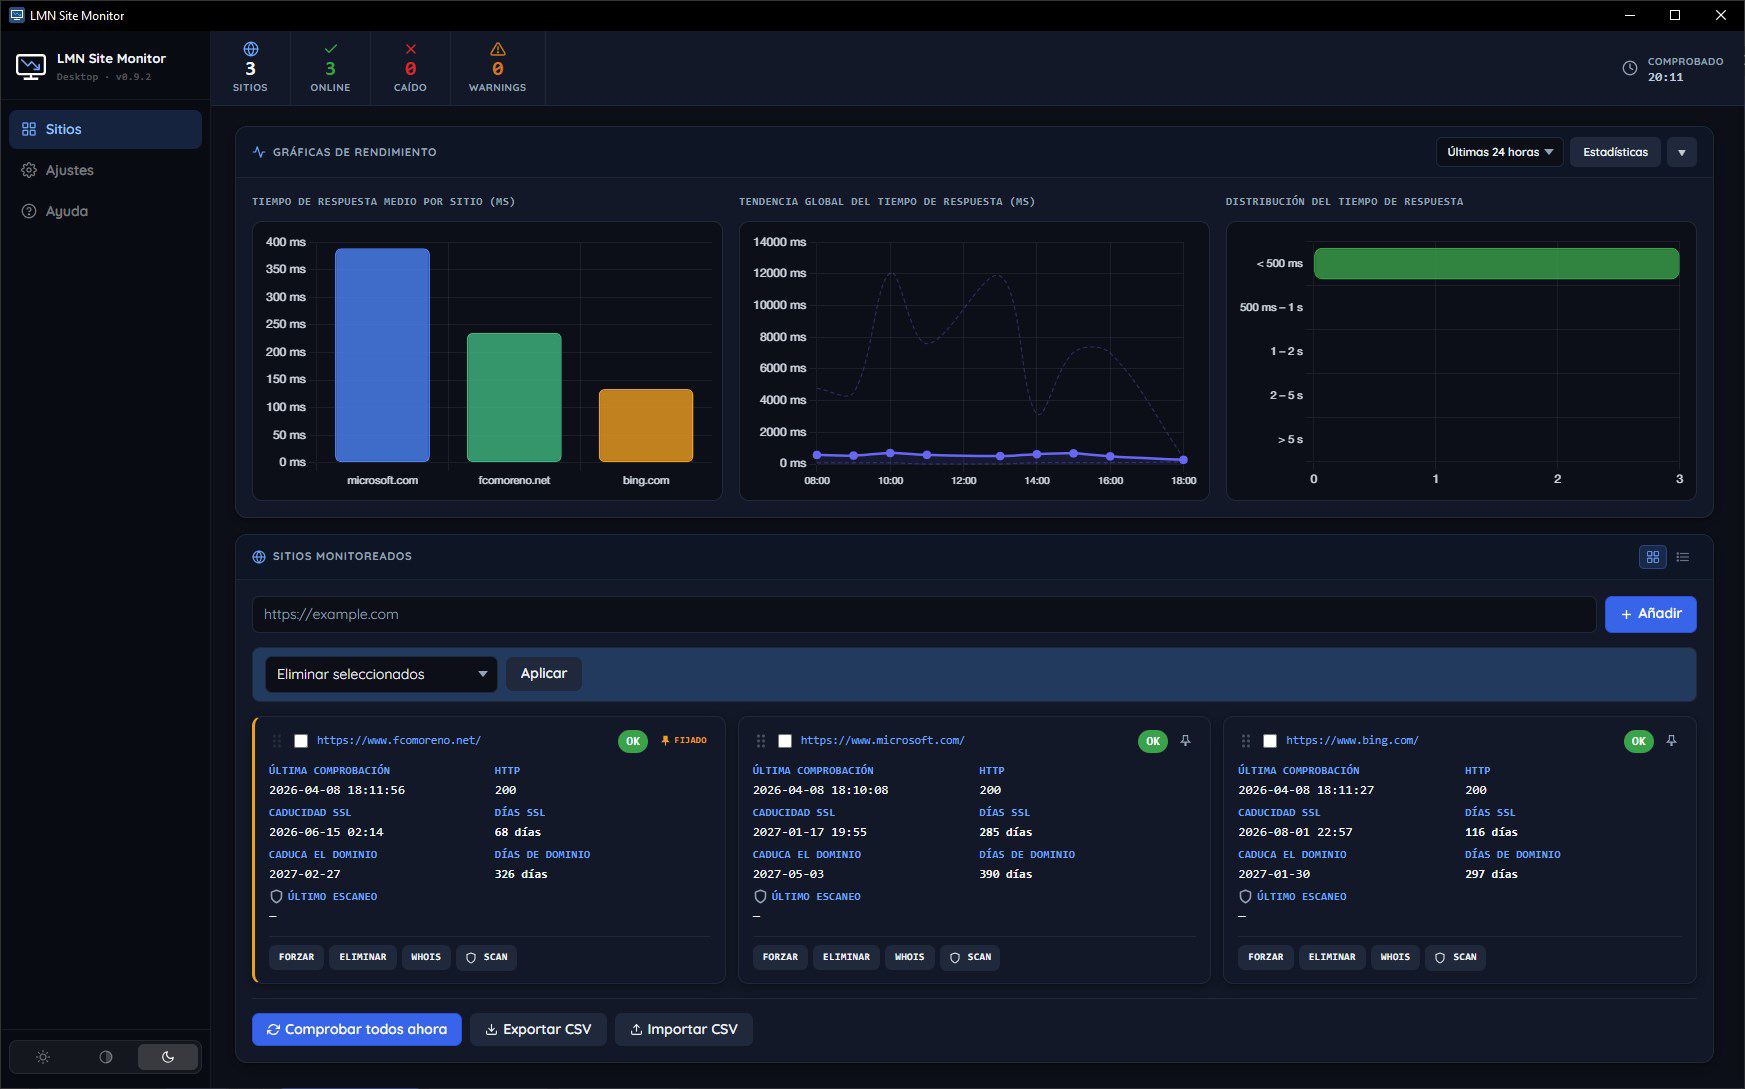Click Exportar CSV button
1745x1089 pixels.
point(539,1029)
